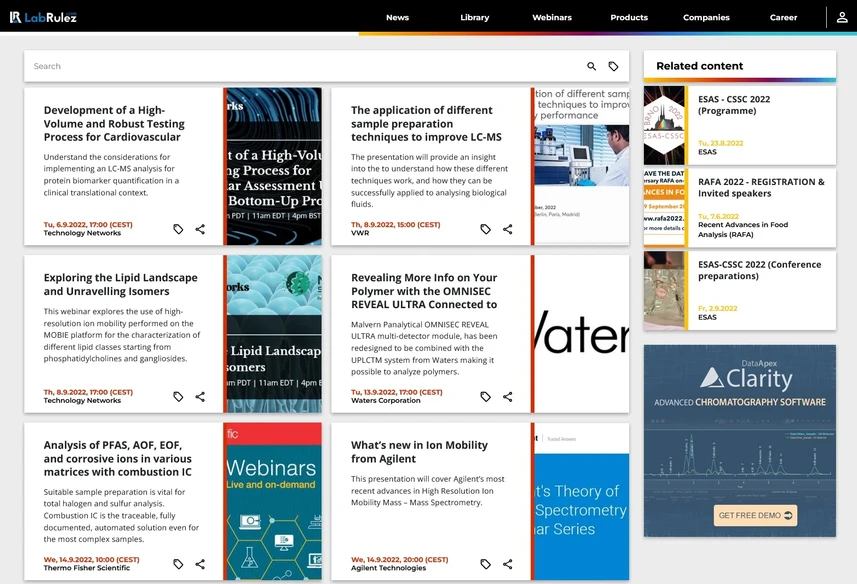Share the Cardiovascular testing webinar card

pos(200,229)
